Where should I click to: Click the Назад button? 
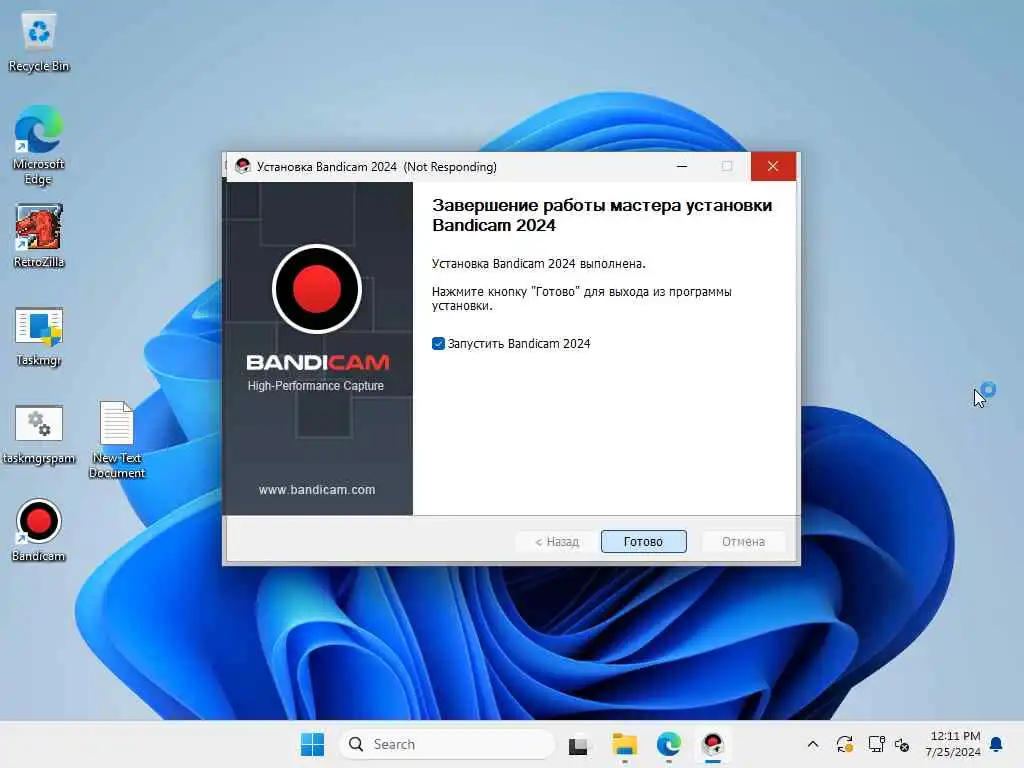pos(556,541)
